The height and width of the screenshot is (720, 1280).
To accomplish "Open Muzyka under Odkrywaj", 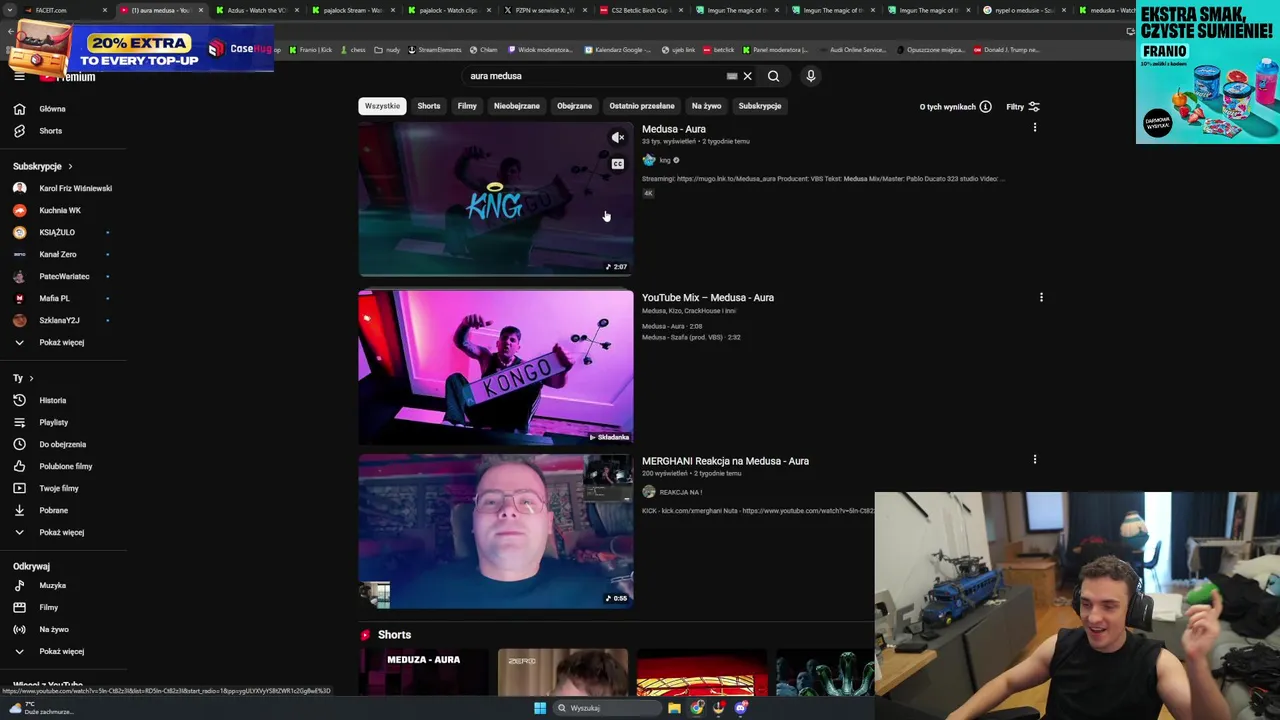I will tap(52, 585).
